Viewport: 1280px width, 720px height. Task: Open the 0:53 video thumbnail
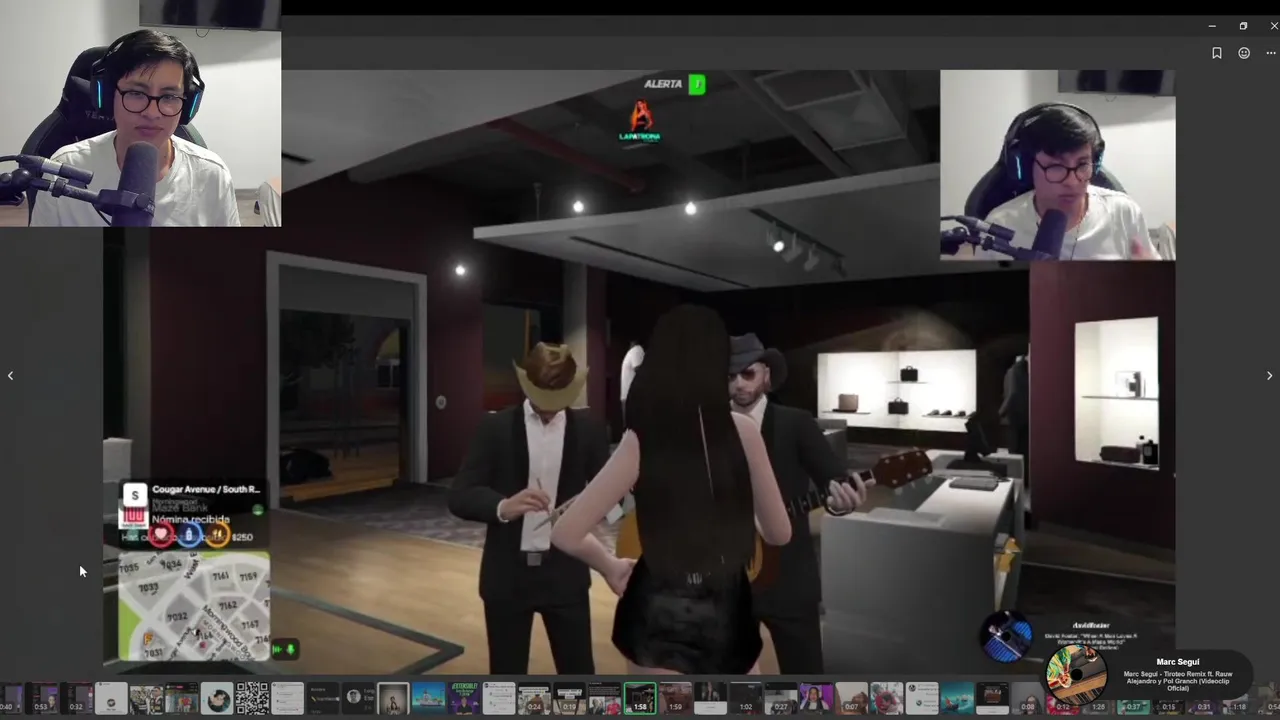pyautogui.click(x=41, y=698)
